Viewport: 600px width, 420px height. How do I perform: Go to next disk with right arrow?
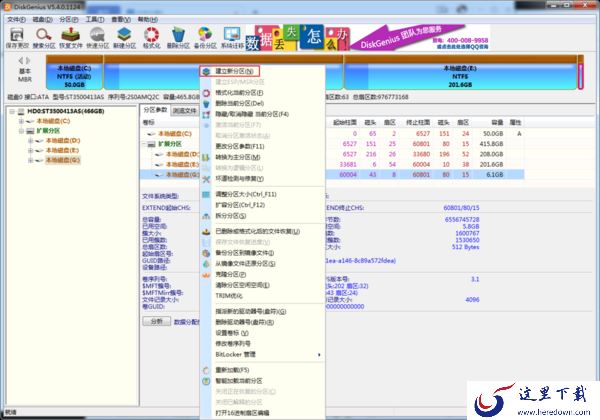click(x=28, y=60)
